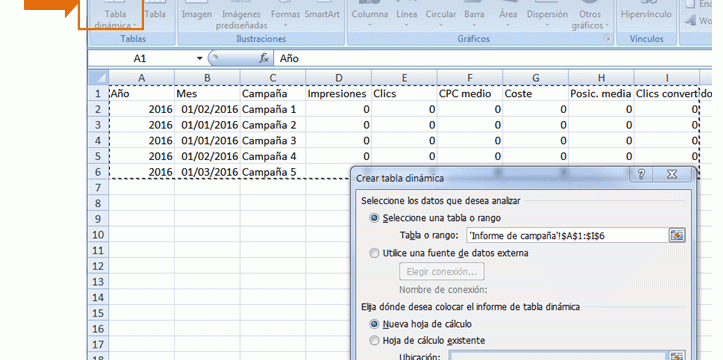Viewport: 723px width, 360px height.
Task: Close the Crear tabla dinámica dialog
Action: click(672, 174)
